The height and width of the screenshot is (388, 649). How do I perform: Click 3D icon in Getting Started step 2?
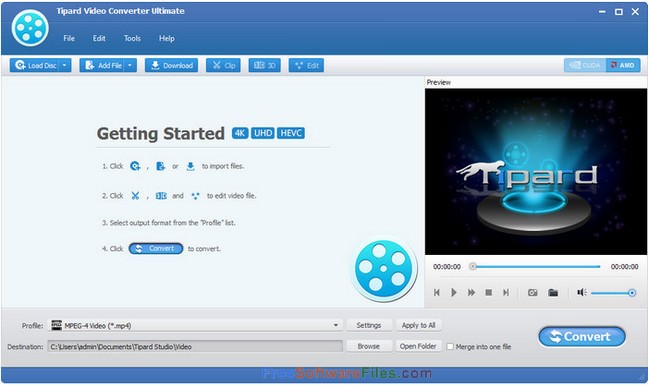pos(161,195)
